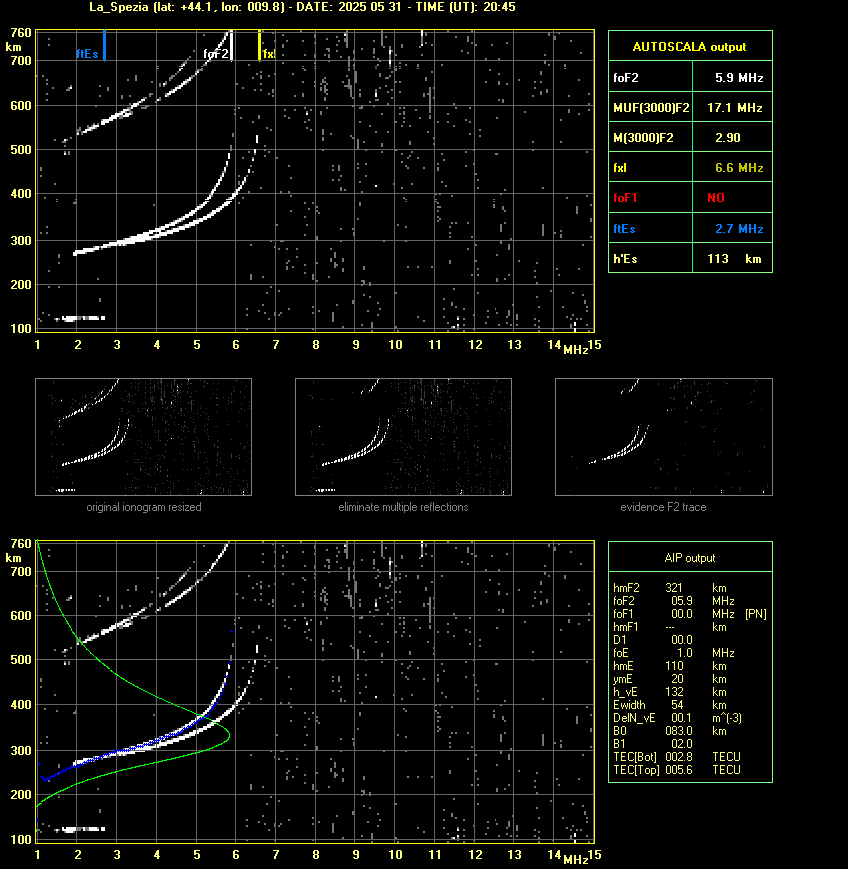
Task: Select the hmE '110' value
Action: (674, 666)
